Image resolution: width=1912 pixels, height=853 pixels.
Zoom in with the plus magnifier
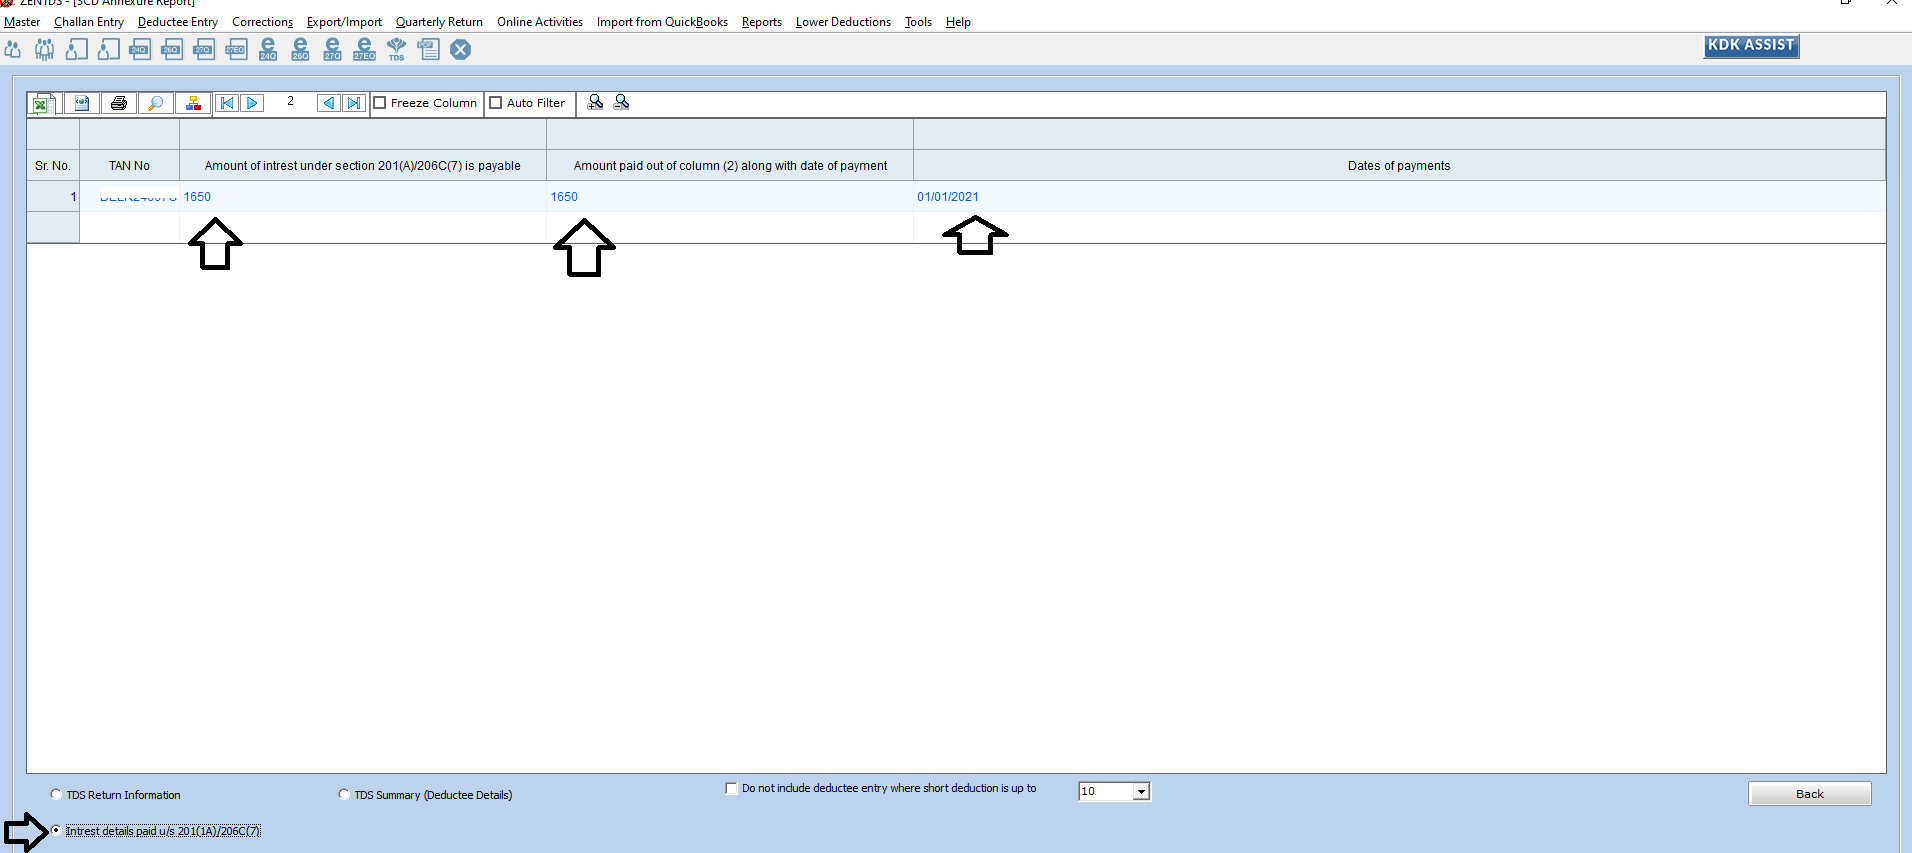point(595,102)
